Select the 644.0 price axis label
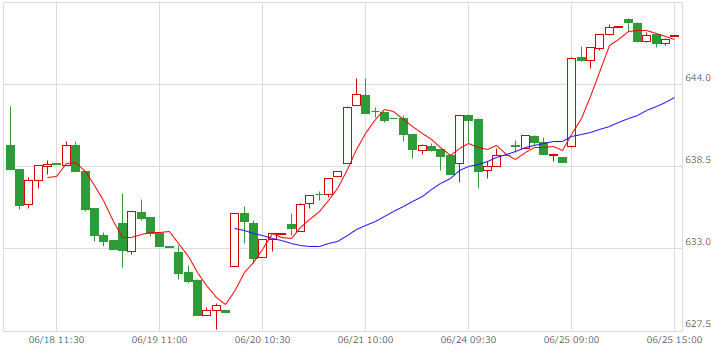 pyautogui.click(x=698, y=77)
